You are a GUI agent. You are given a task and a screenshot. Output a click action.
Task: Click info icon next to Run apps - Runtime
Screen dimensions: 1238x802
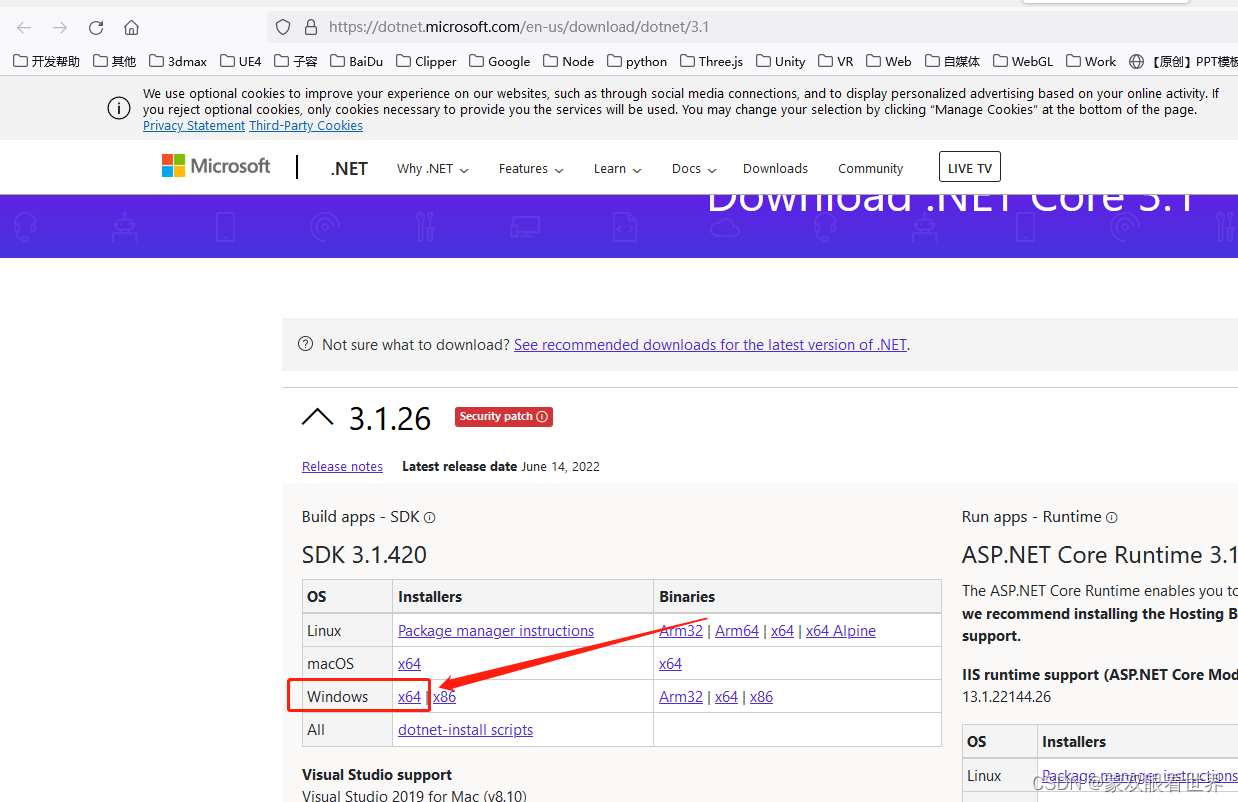[x=1112, y=518]
